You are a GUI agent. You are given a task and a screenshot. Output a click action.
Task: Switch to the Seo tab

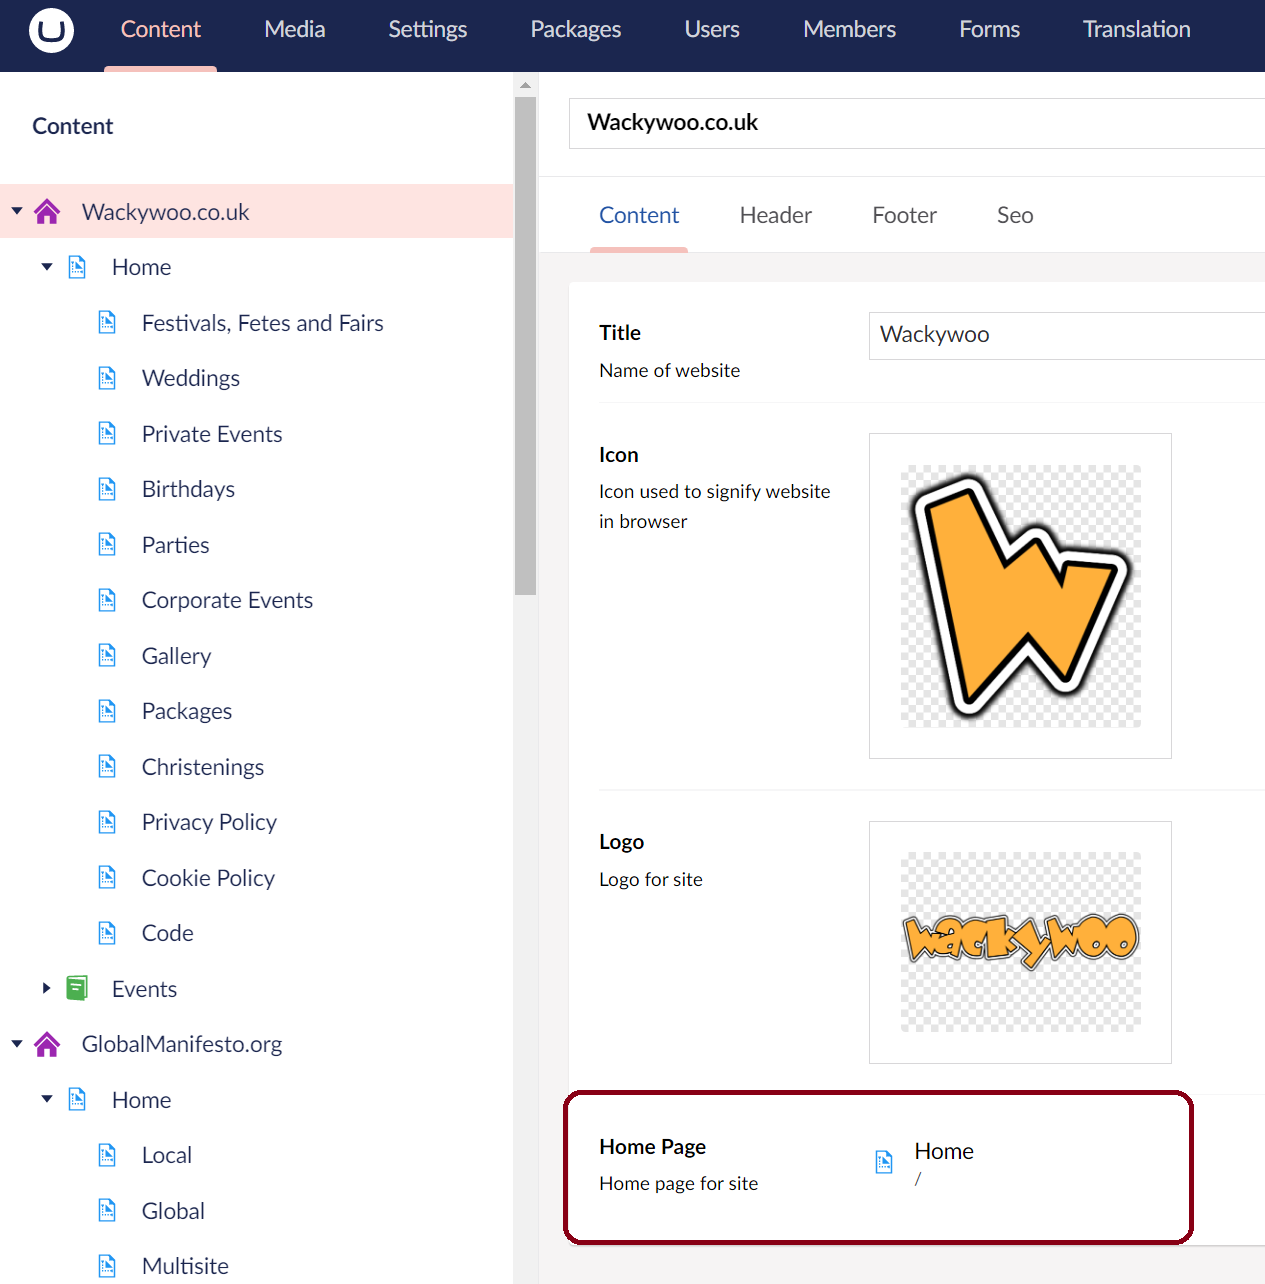[1015, 215]
